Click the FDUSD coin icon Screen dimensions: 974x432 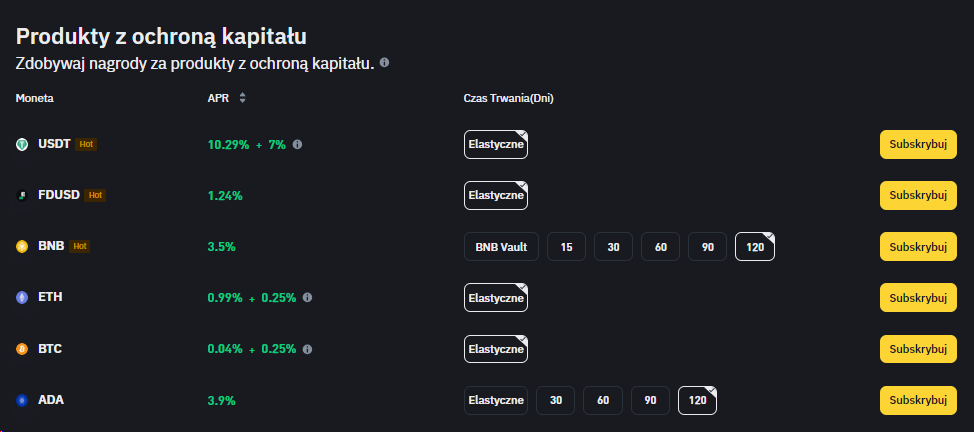22,195
